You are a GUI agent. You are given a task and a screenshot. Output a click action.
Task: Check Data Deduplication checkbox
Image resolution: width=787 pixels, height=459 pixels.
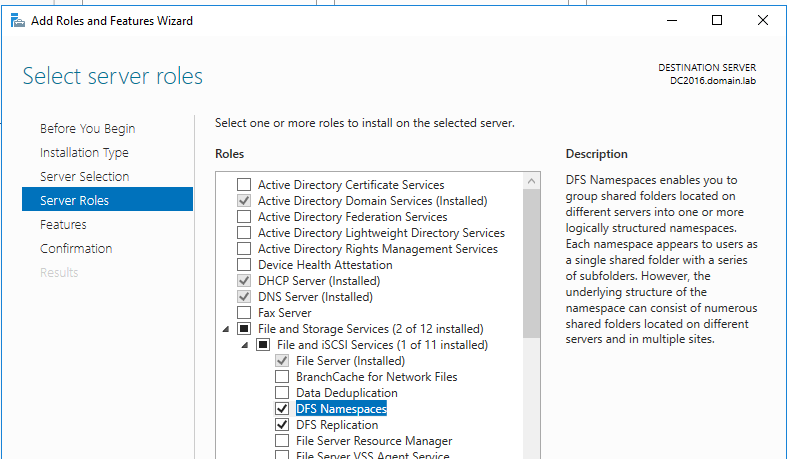tap(282, 393)
